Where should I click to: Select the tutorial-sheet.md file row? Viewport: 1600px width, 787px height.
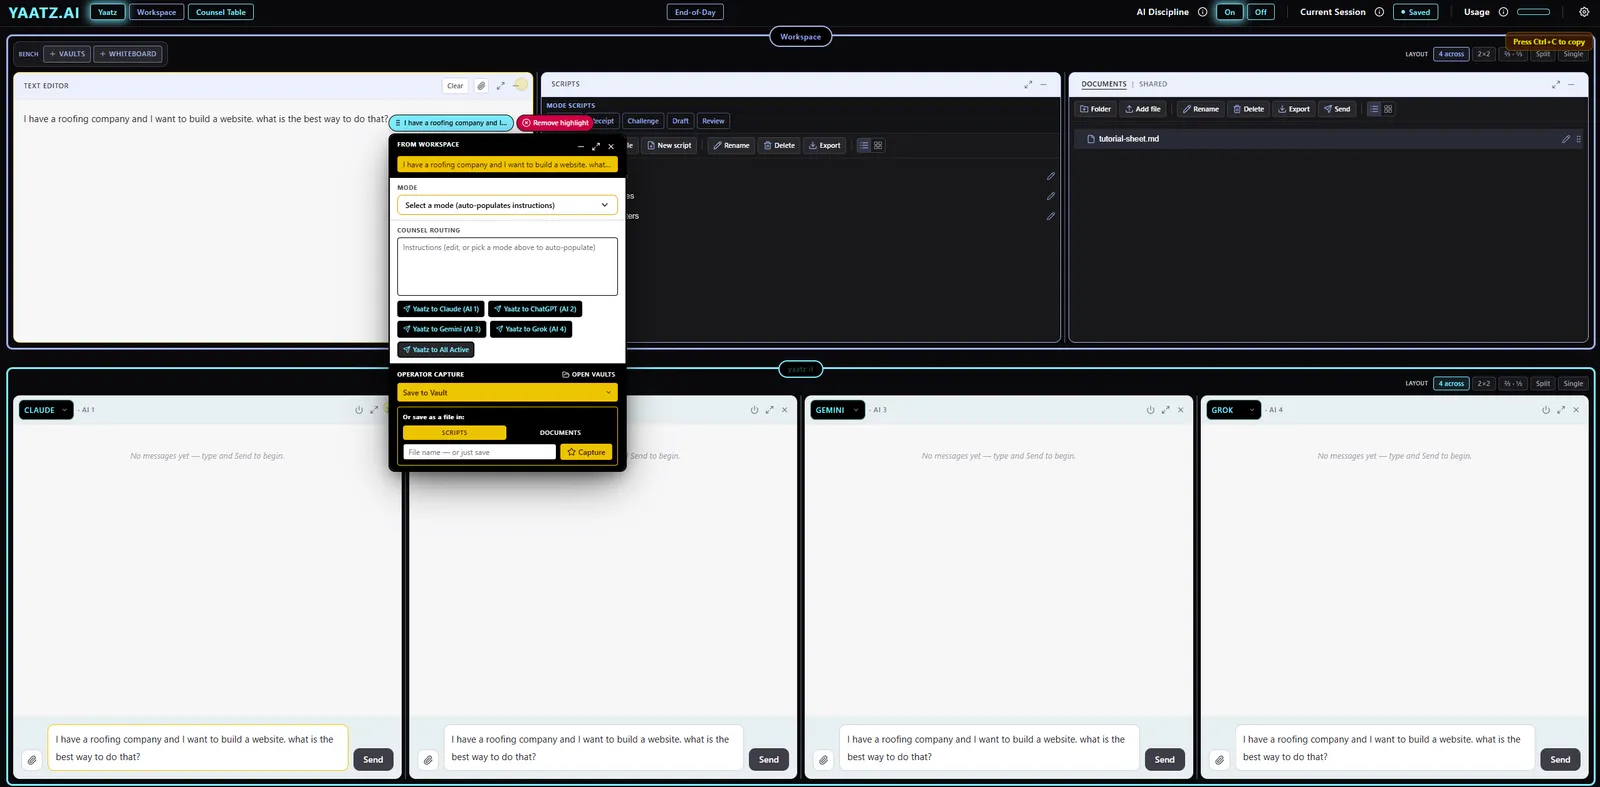(x=1328, y=139)
